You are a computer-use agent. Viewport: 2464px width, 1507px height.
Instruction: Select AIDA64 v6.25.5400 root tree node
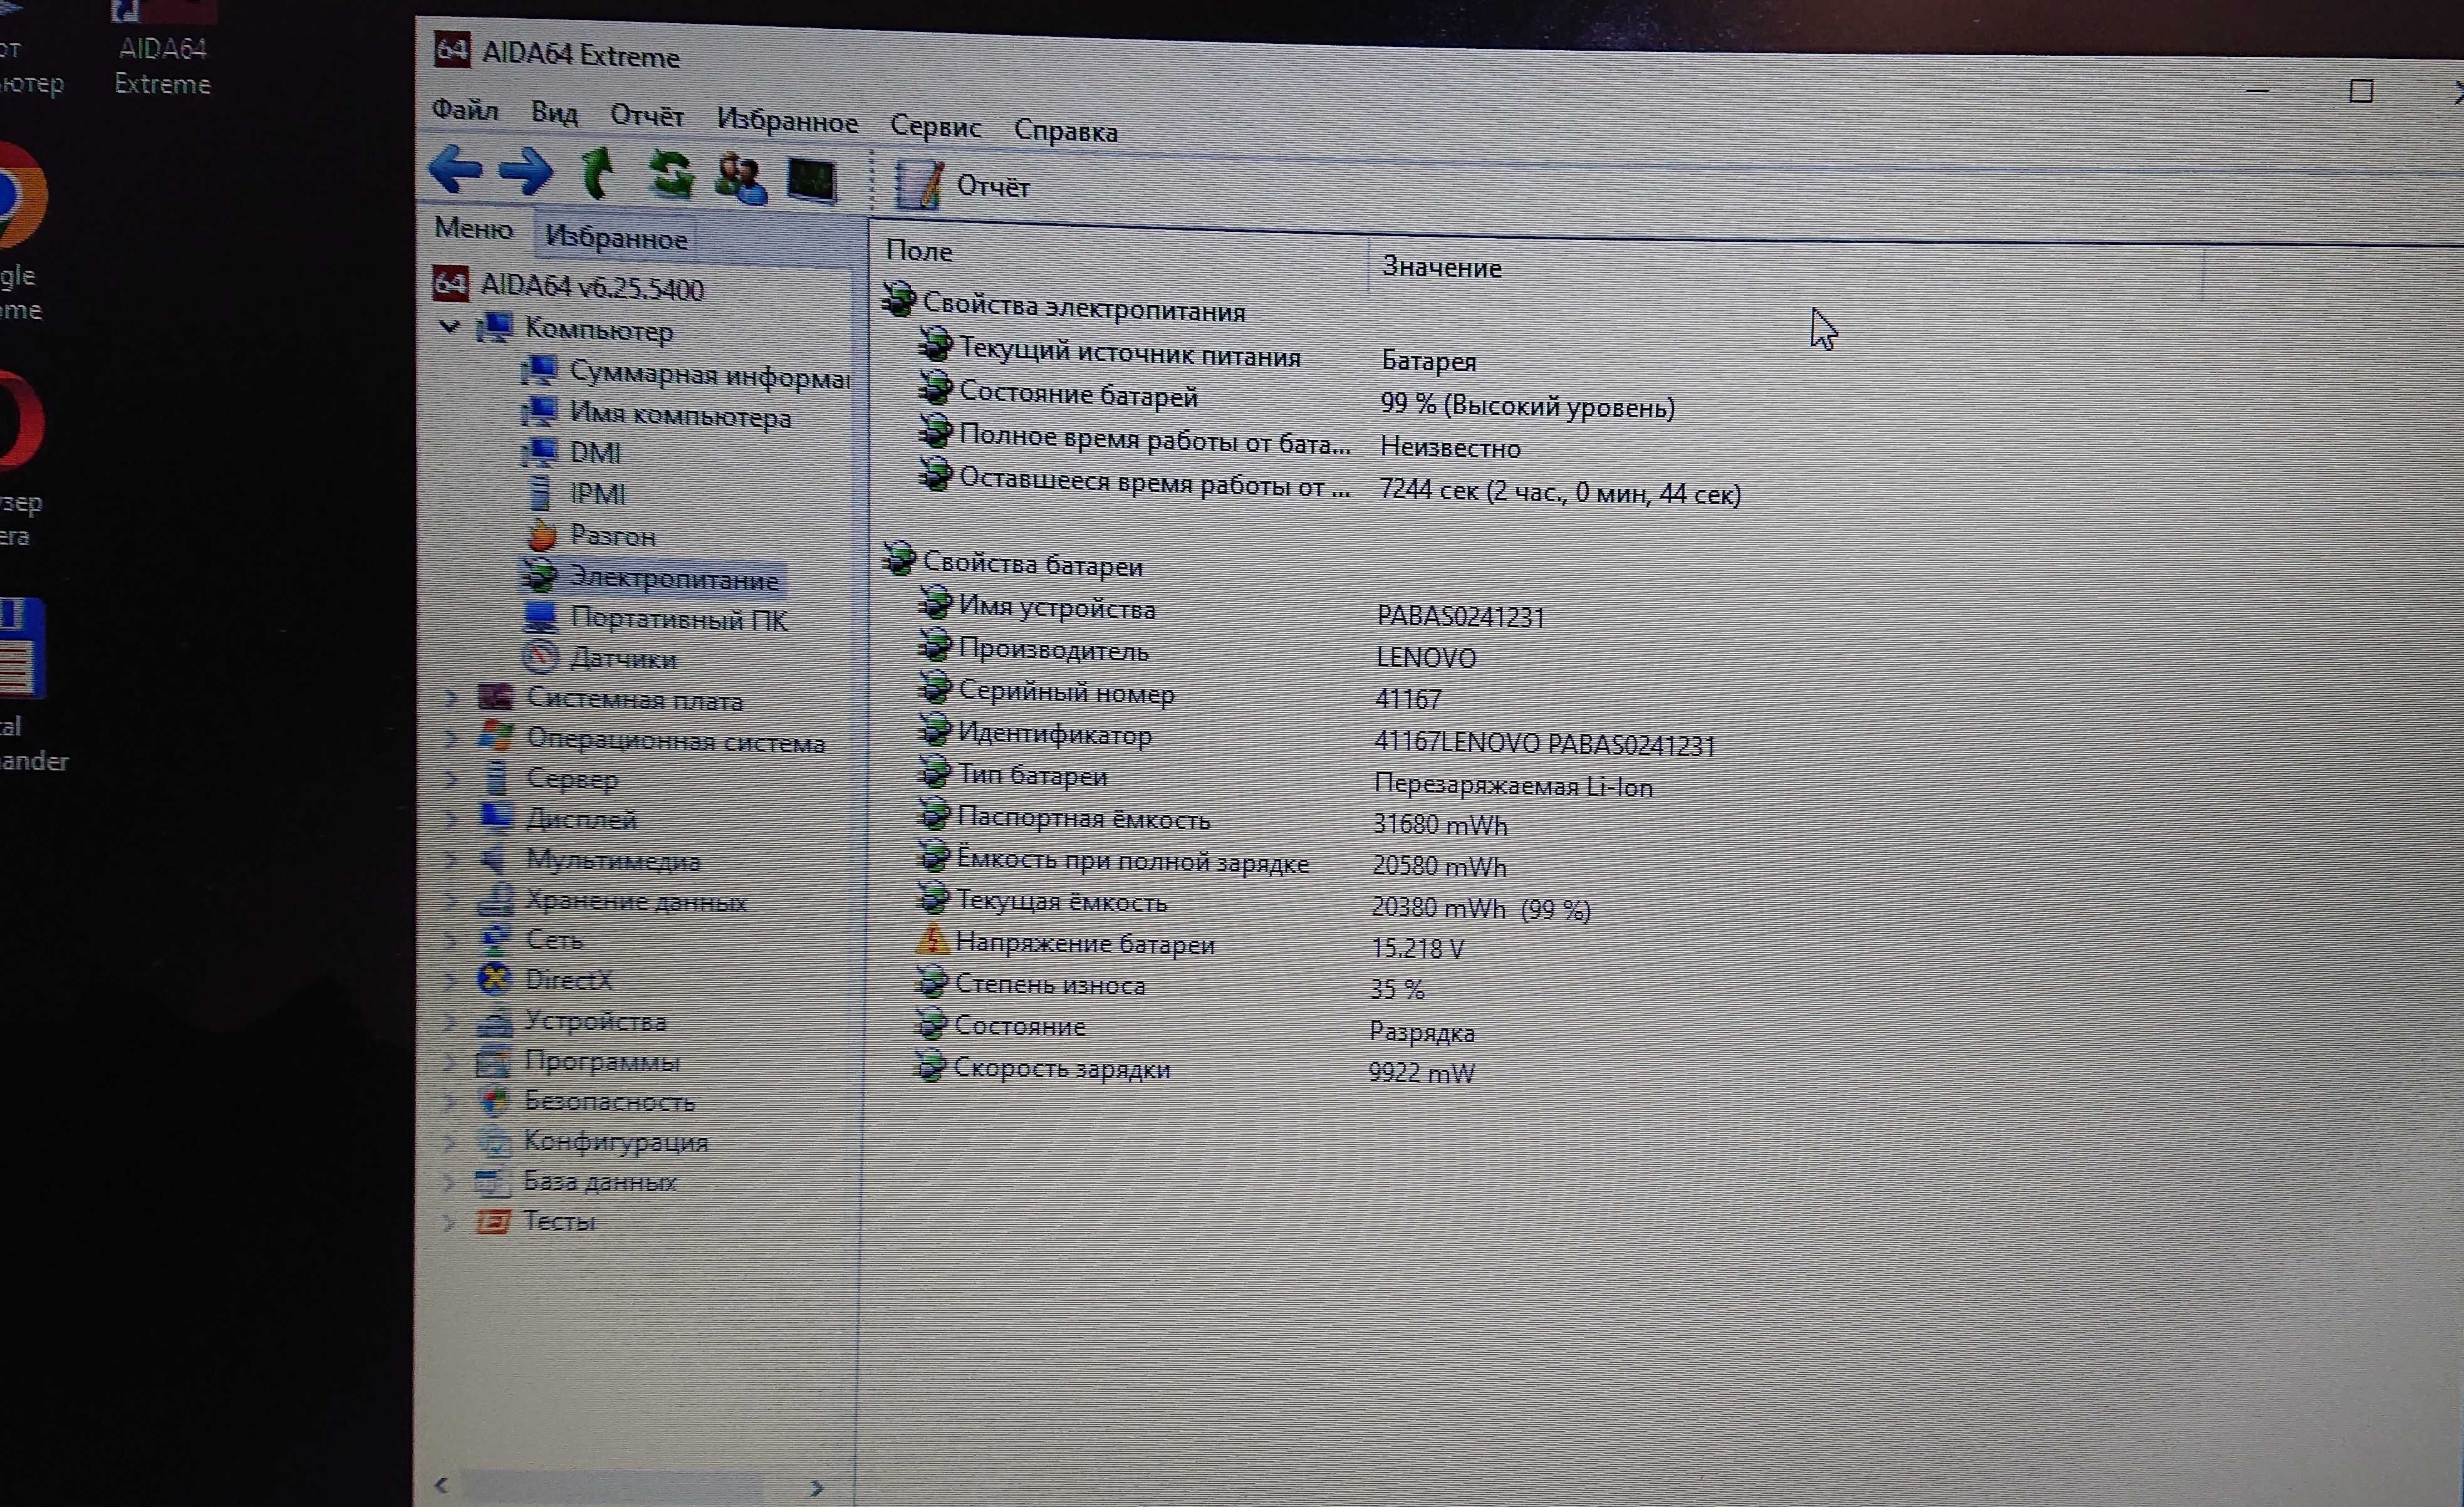pos(568,287)
